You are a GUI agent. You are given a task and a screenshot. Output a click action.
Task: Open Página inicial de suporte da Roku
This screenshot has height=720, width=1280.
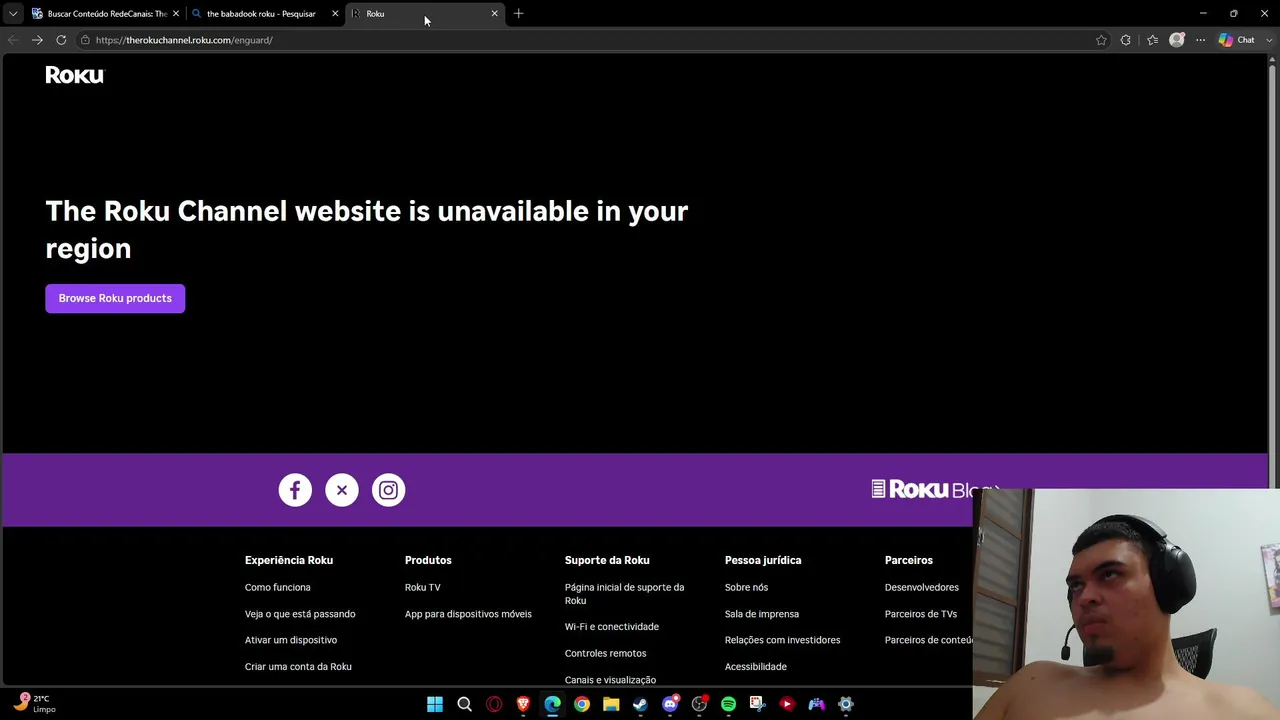pos(625,594)
